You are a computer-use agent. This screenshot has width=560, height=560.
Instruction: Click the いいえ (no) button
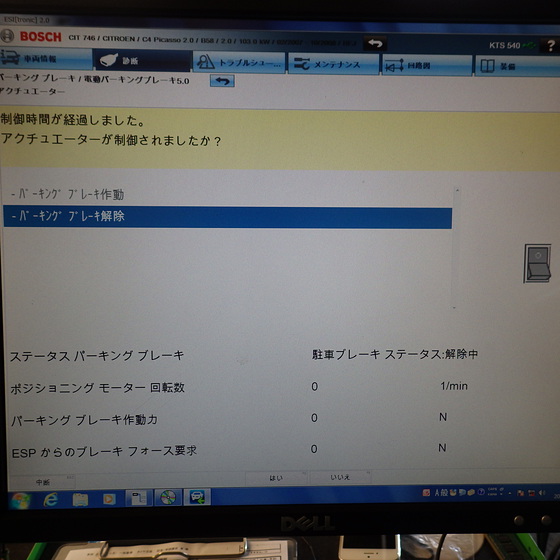tap(340, 477)
